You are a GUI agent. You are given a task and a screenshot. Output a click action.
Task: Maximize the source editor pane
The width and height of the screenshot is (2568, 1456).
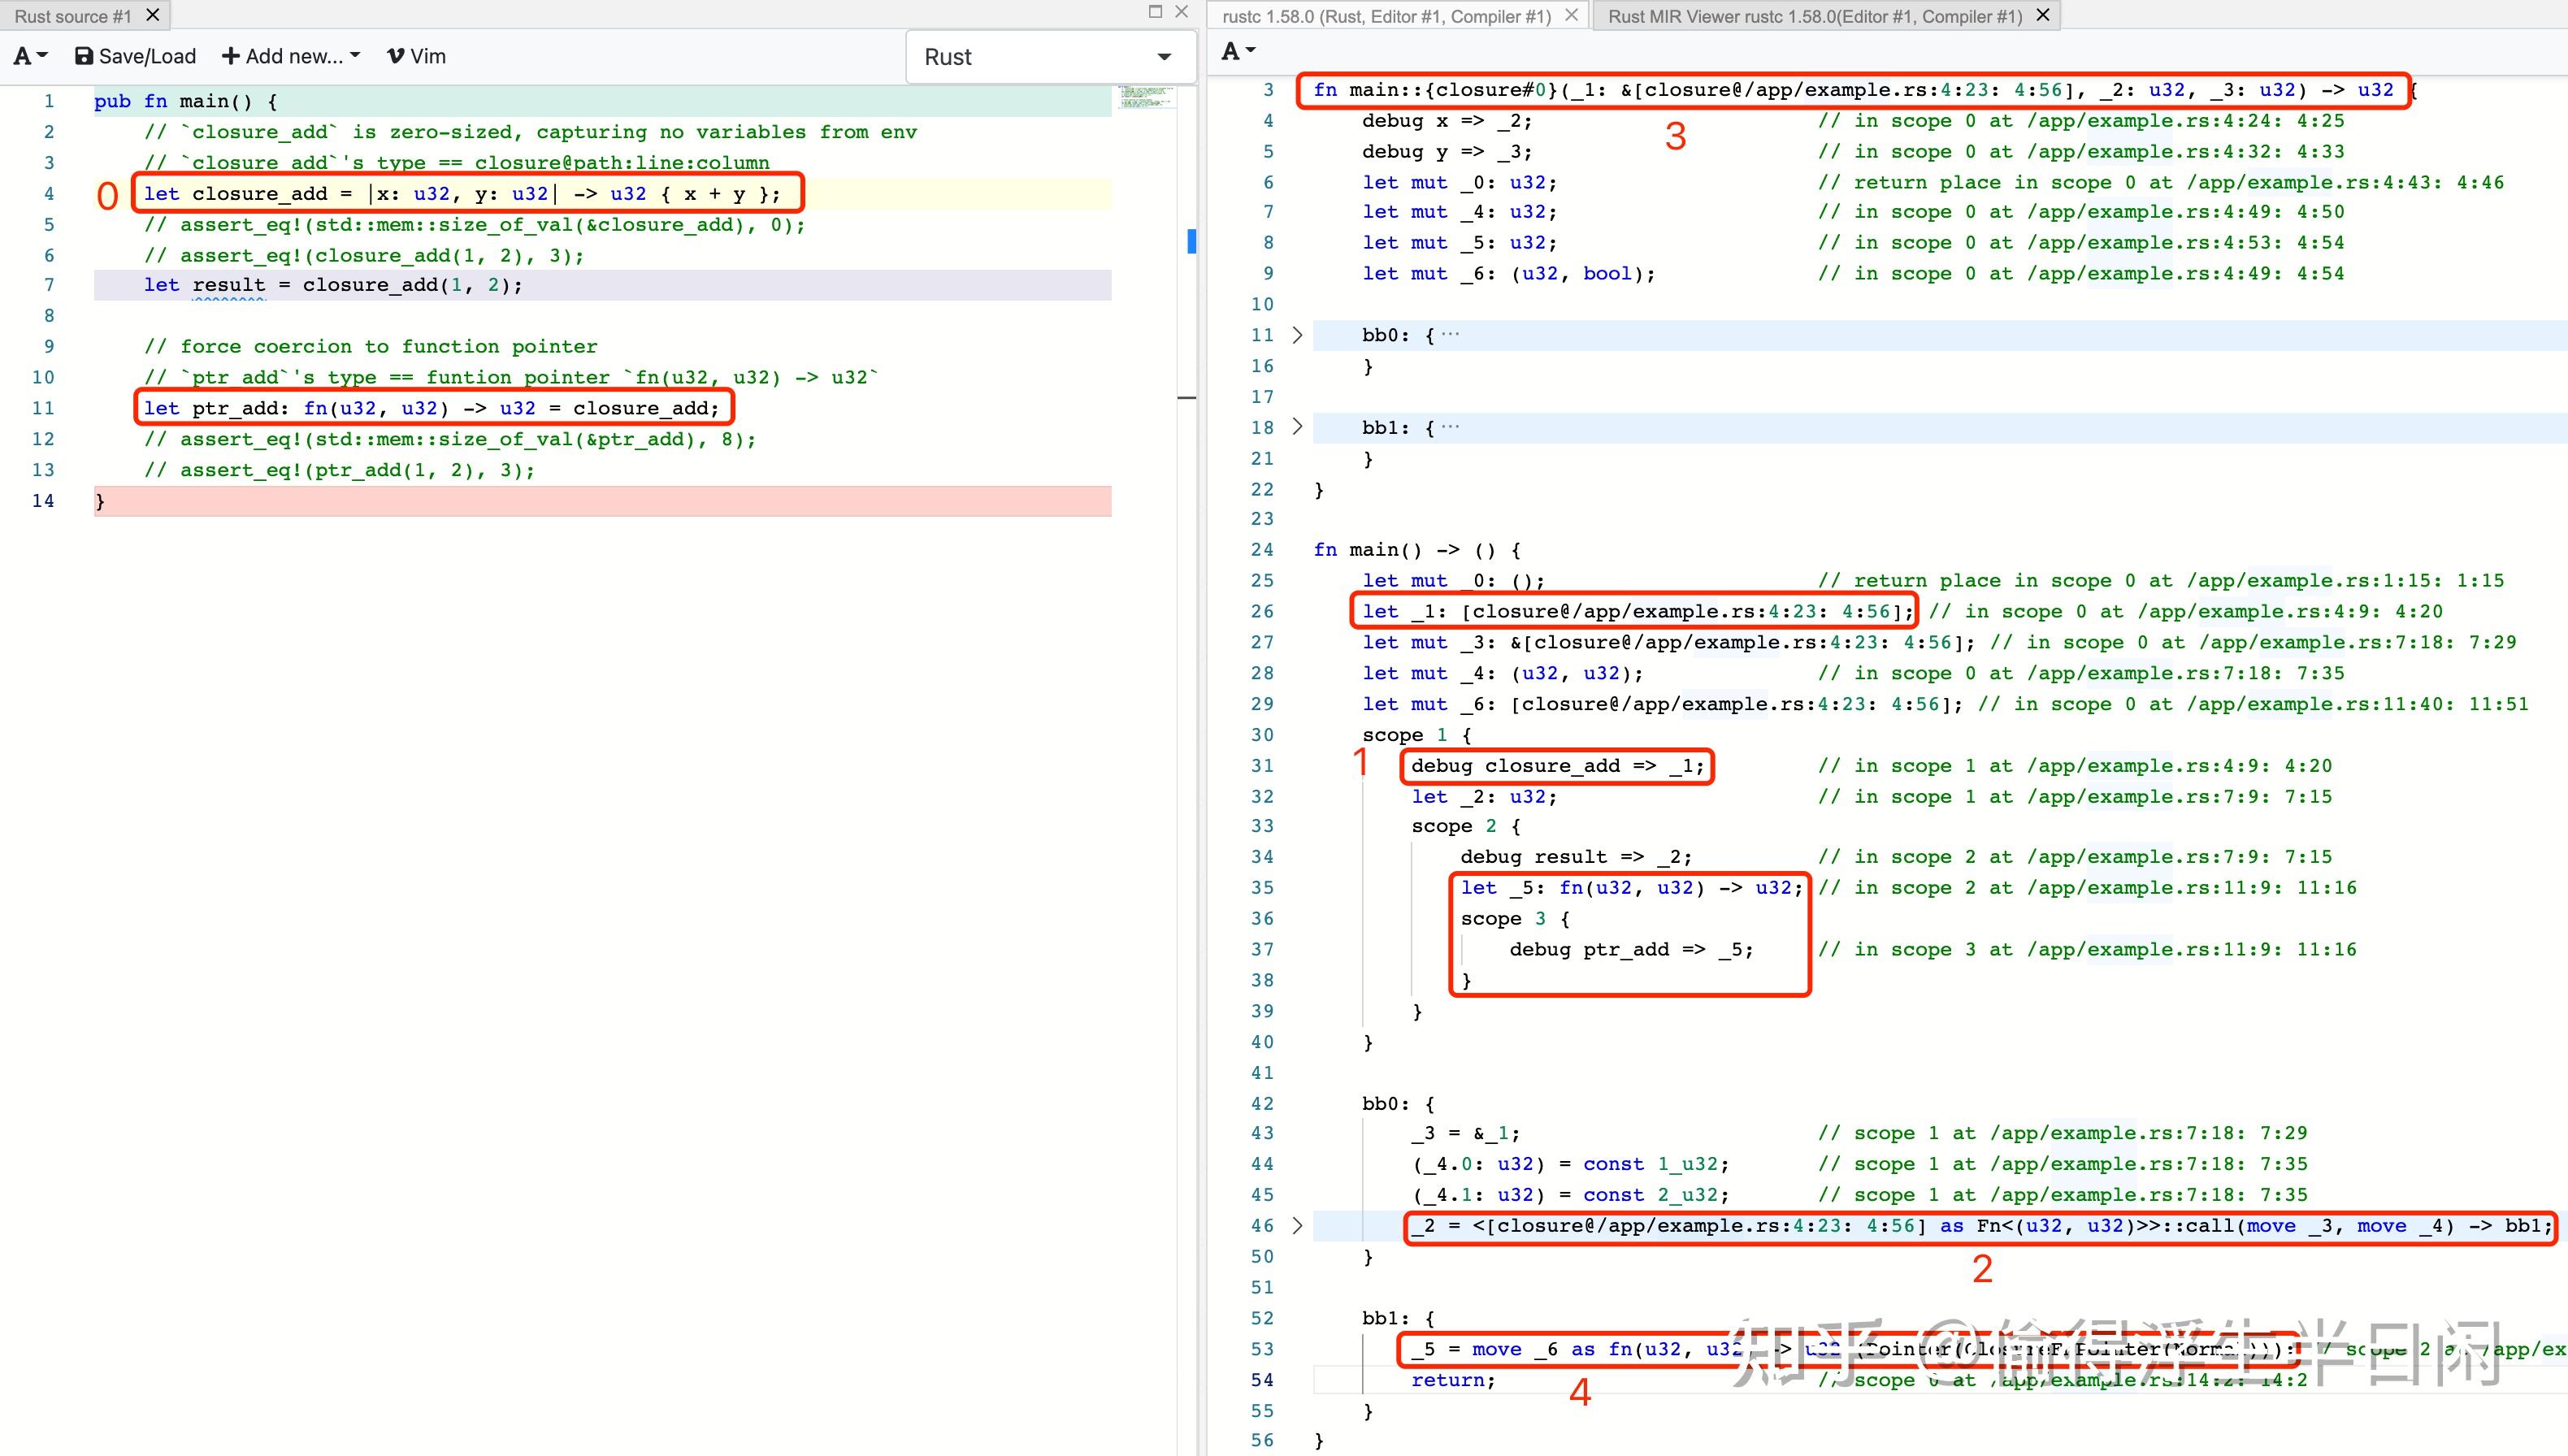[1155, 12]
